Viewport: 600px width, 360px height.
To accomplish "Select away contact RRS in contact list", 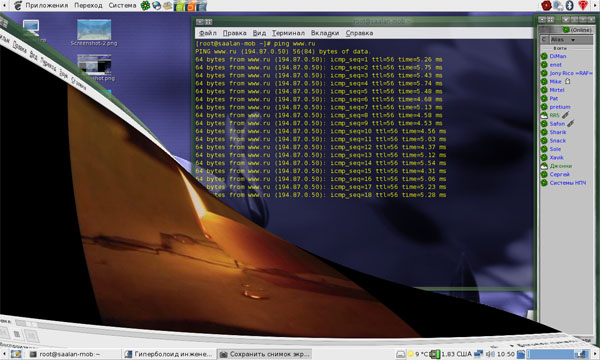I will click(x=554, y=115).
